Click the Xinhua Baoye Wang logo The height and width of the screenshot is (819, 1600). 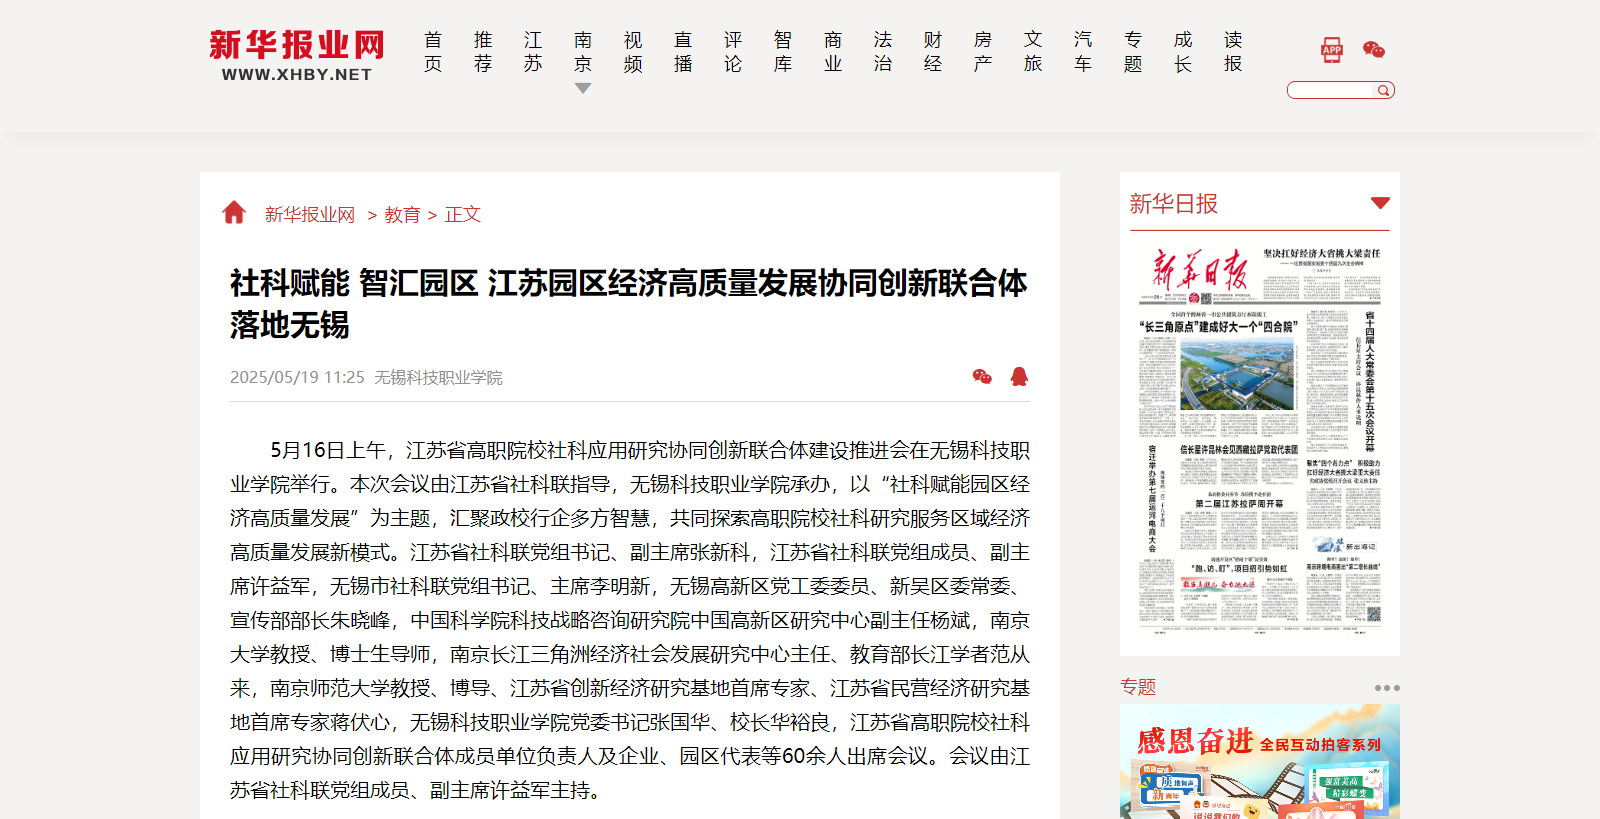(x=296, y=55)
